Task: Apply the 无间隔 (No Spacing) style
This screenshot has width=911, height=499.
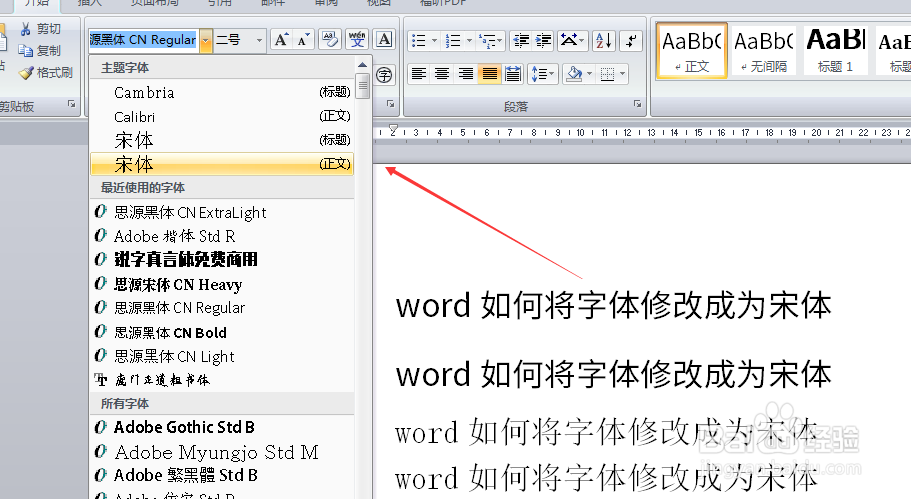Action: (x=764, y=51)
